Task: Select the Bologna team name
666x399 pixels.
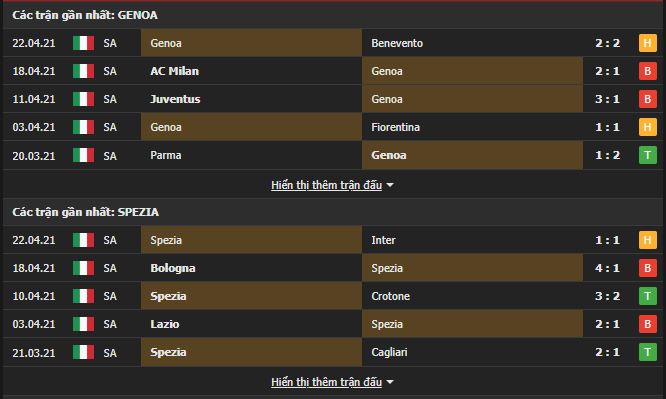Action: coord(173,268)
